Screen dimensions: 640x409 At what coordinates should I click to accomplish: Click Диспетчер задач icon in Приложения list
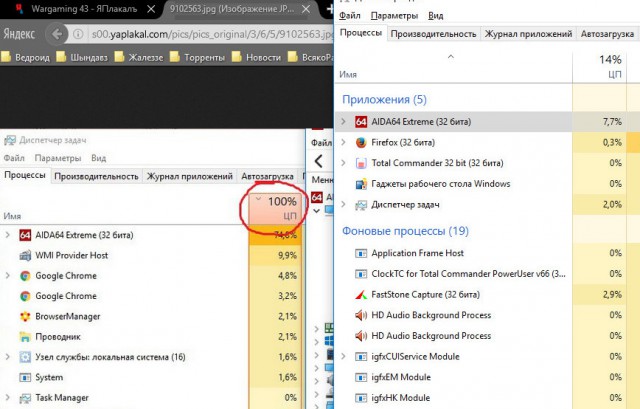(361, 205)
